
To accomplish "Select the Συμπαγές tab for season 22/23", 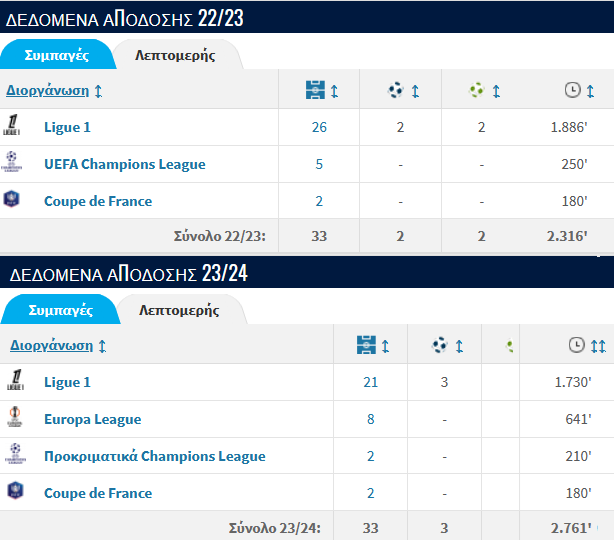I will [57, 55].
